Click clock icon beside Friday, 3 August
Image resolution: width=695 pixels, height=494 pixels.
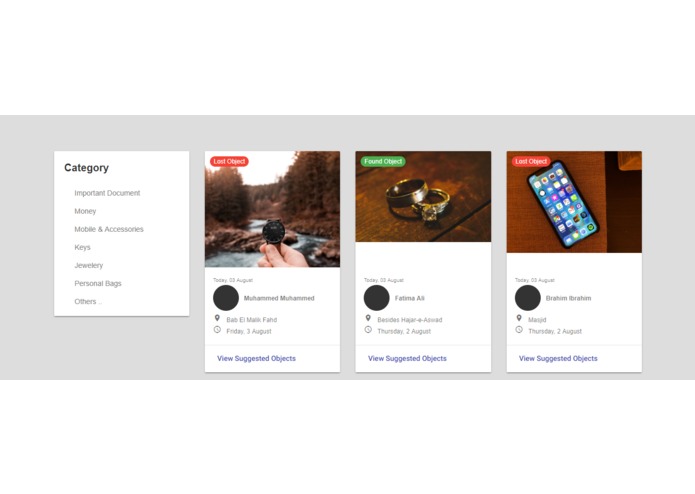[x=217, y=330]
